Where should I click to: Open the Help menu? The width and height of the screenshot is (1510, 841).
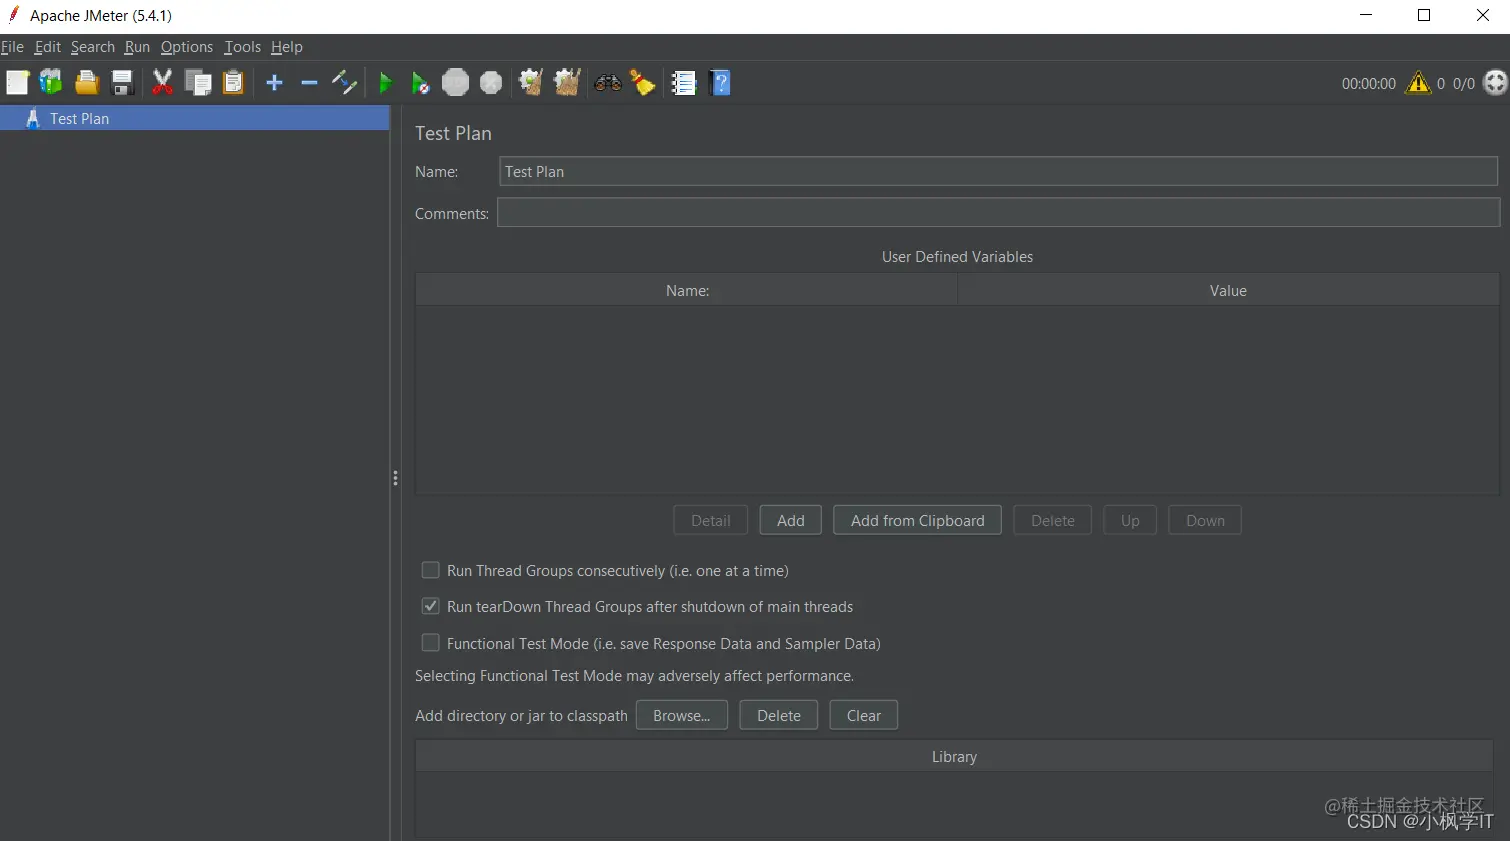pos(286,47)
